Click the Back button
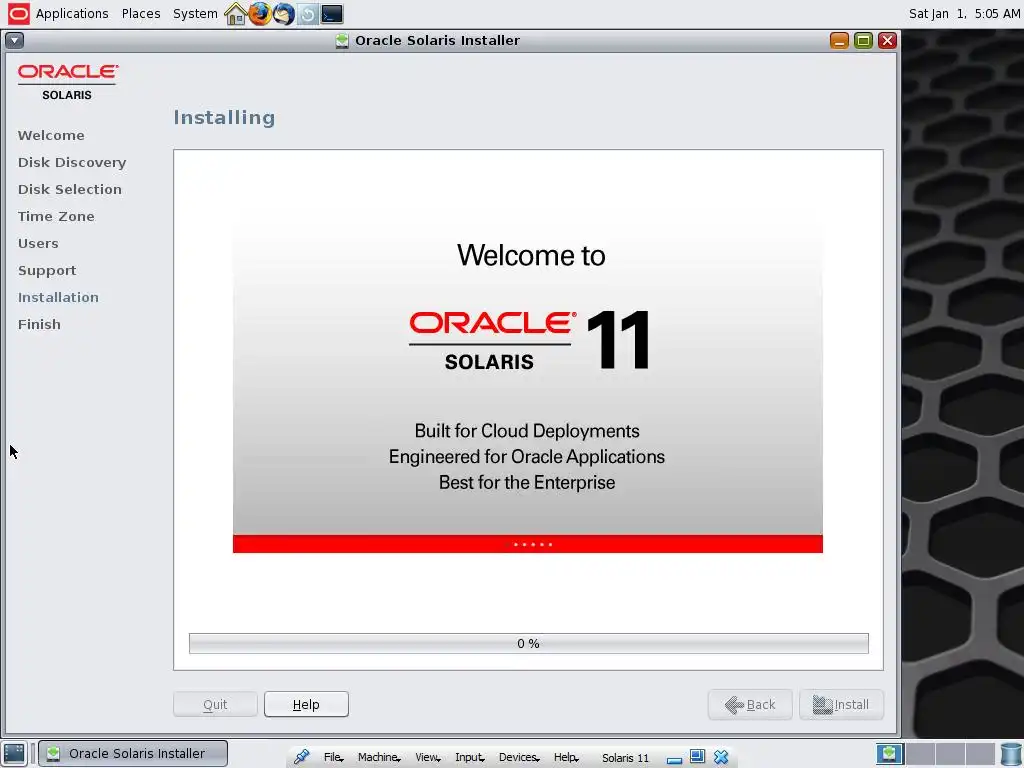Viewport: 1024px width, 768px height. pos(750,704)
